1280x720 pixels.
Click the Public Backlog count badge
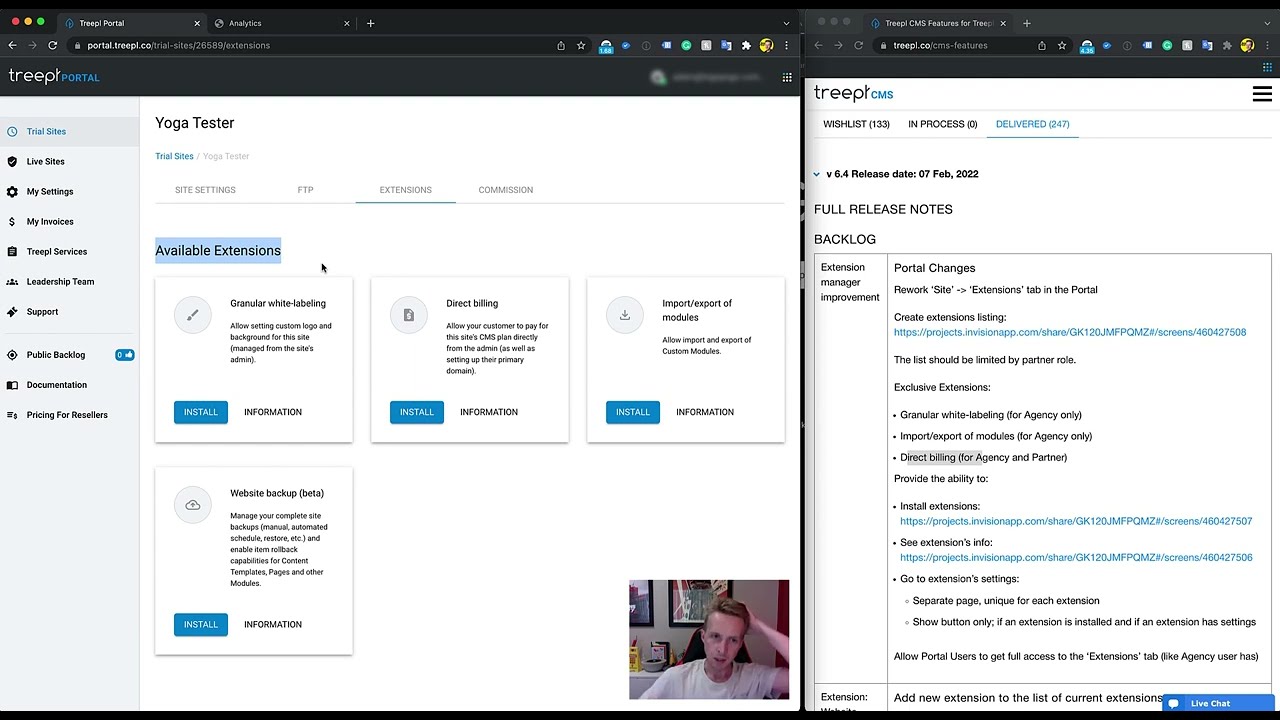click(124, 354)
